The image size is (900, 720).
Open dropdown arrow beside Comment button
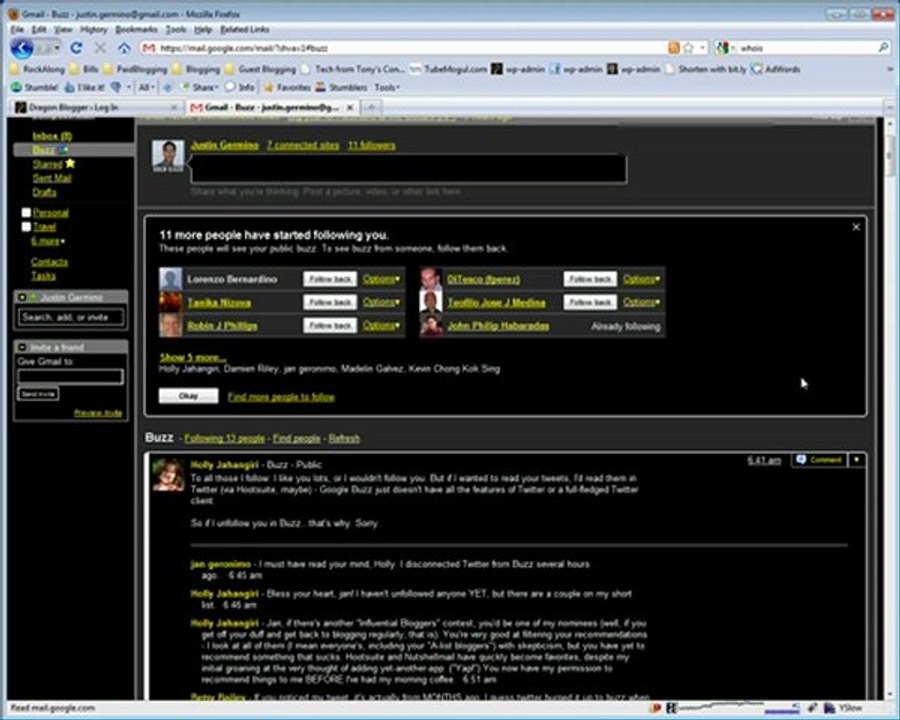tap(856, 460)
